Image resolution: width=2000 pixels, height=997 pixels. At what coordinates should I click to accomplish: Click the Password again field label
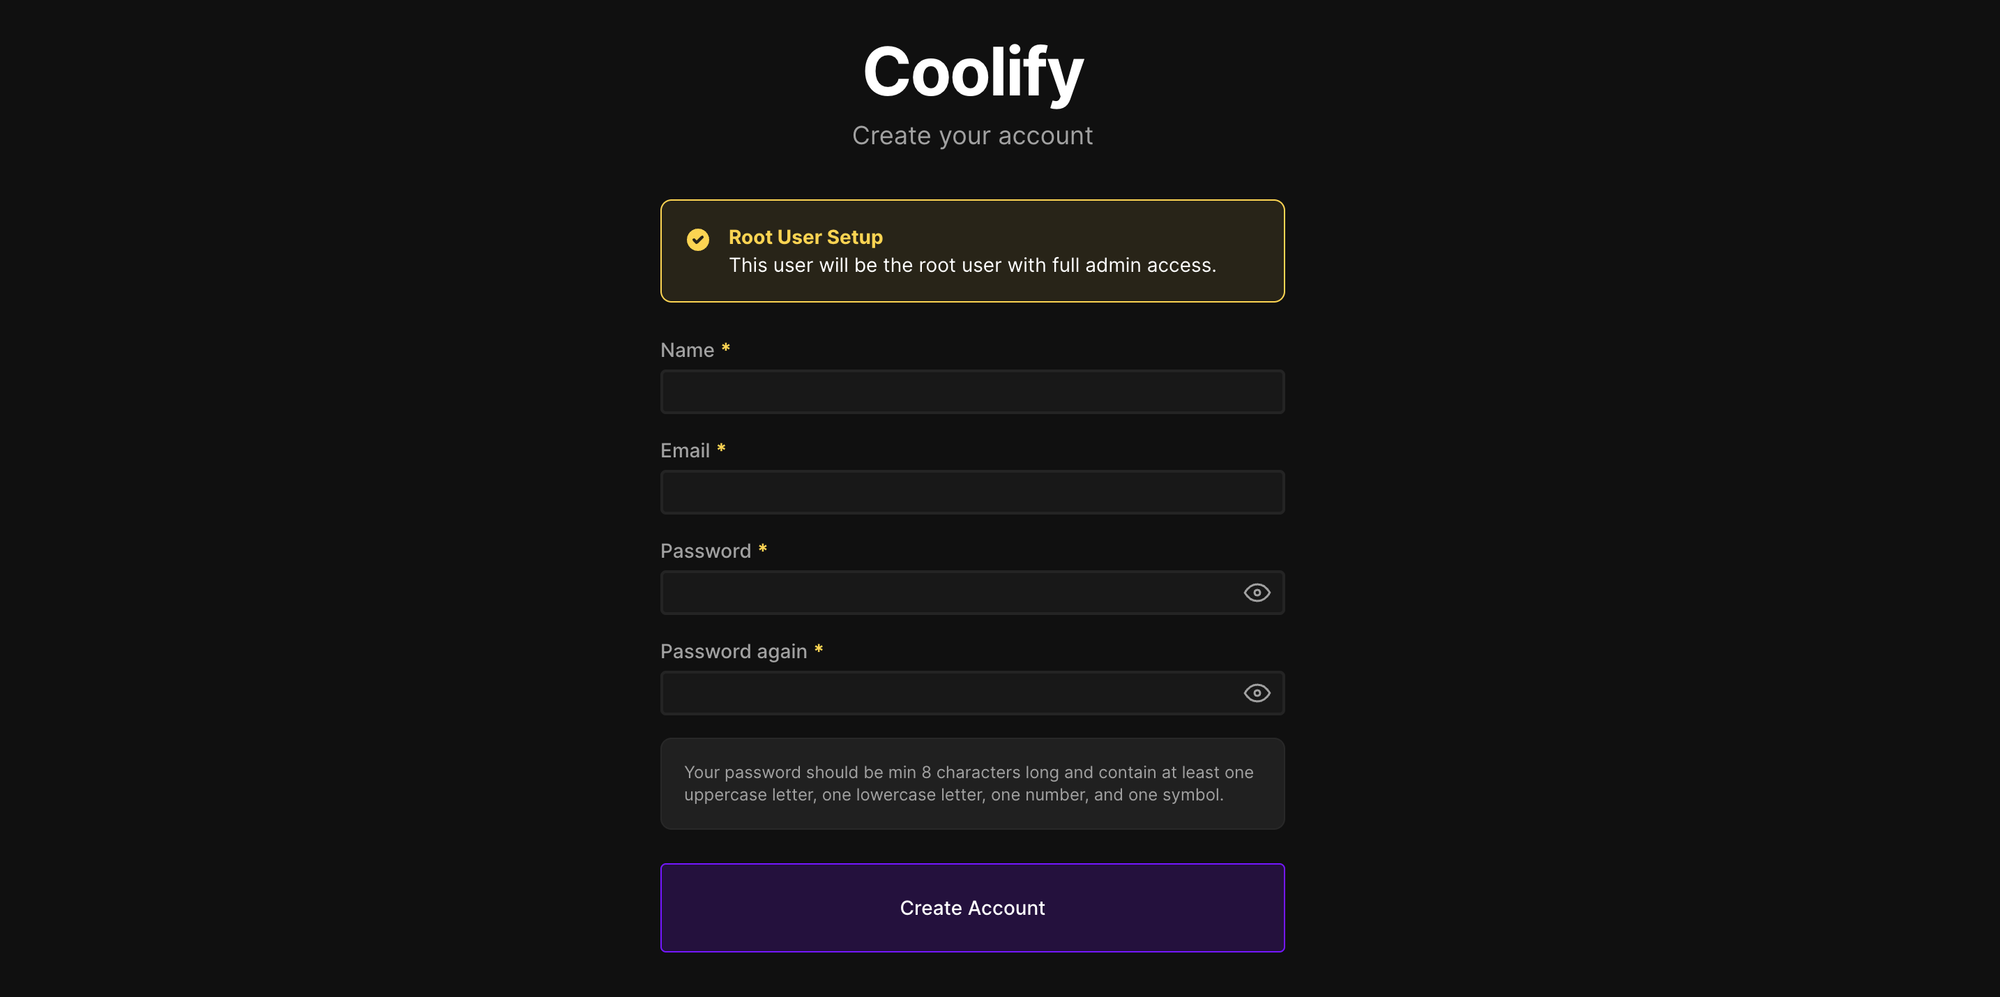click(x=733, y=650)
